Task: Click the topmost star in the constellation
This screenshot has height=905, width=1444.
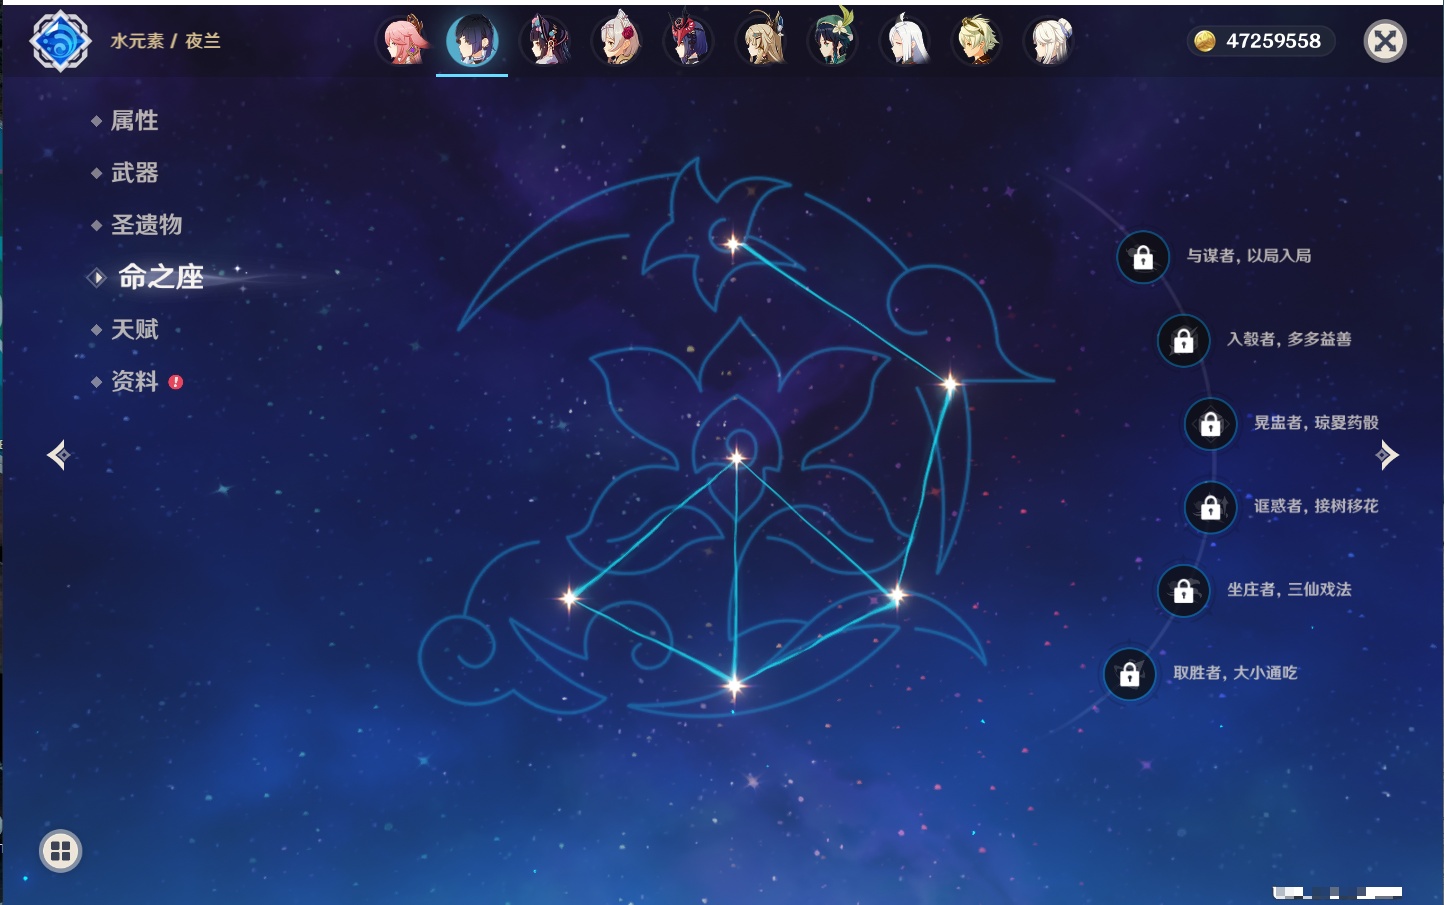Action: [x=733, y=243]
